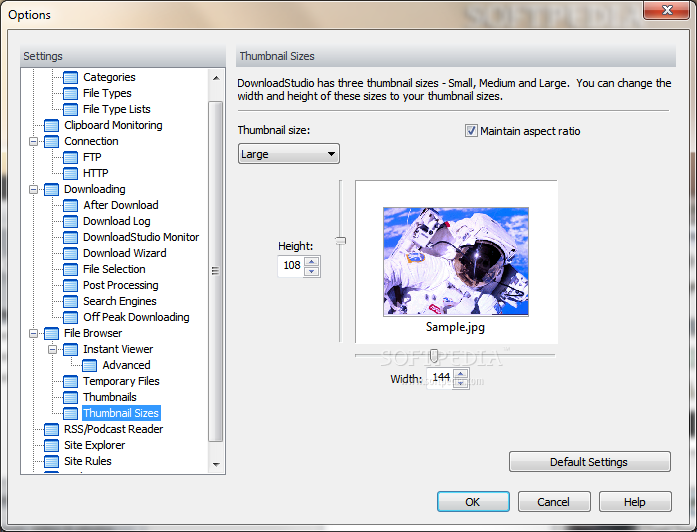Click the Post Processing page icon

click(x=70, y=285)
